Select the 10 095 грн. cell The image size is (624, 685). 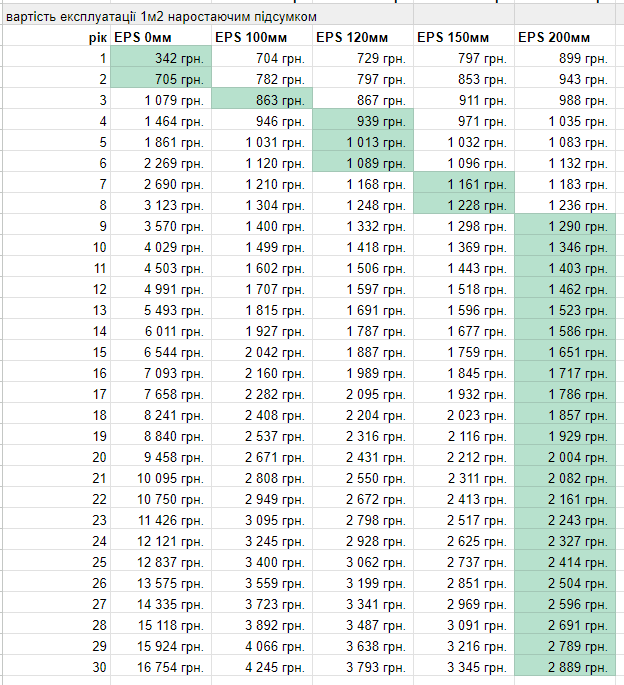(x=161, y=478)
